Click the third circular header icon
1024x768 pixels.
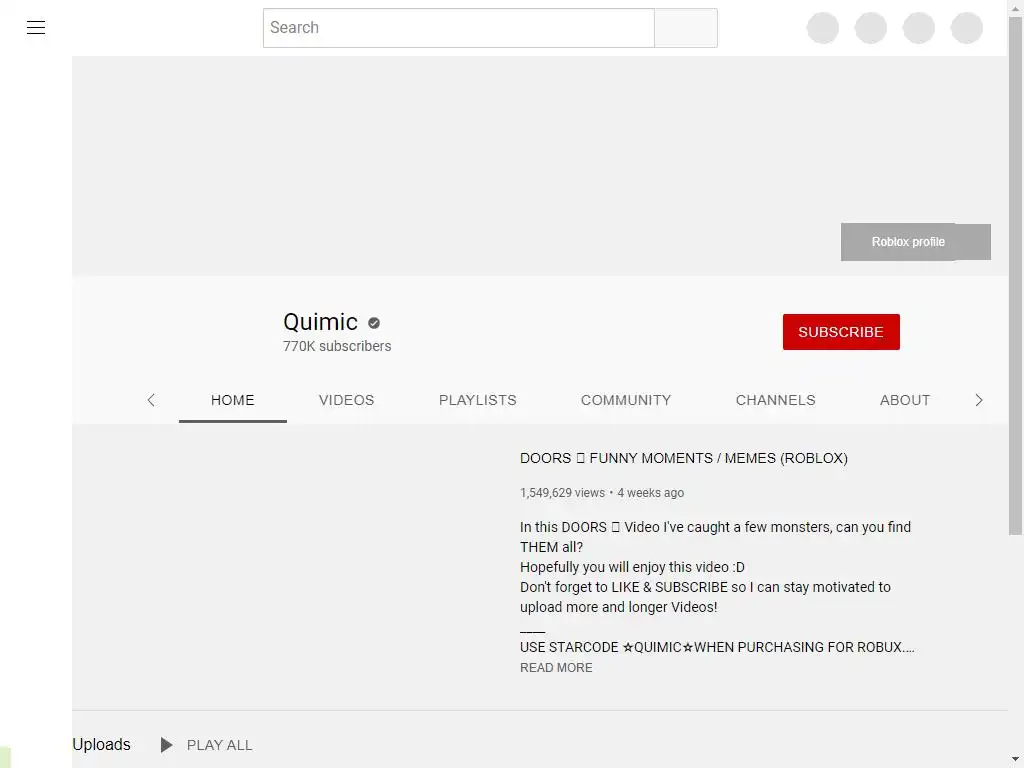point(919,28)
